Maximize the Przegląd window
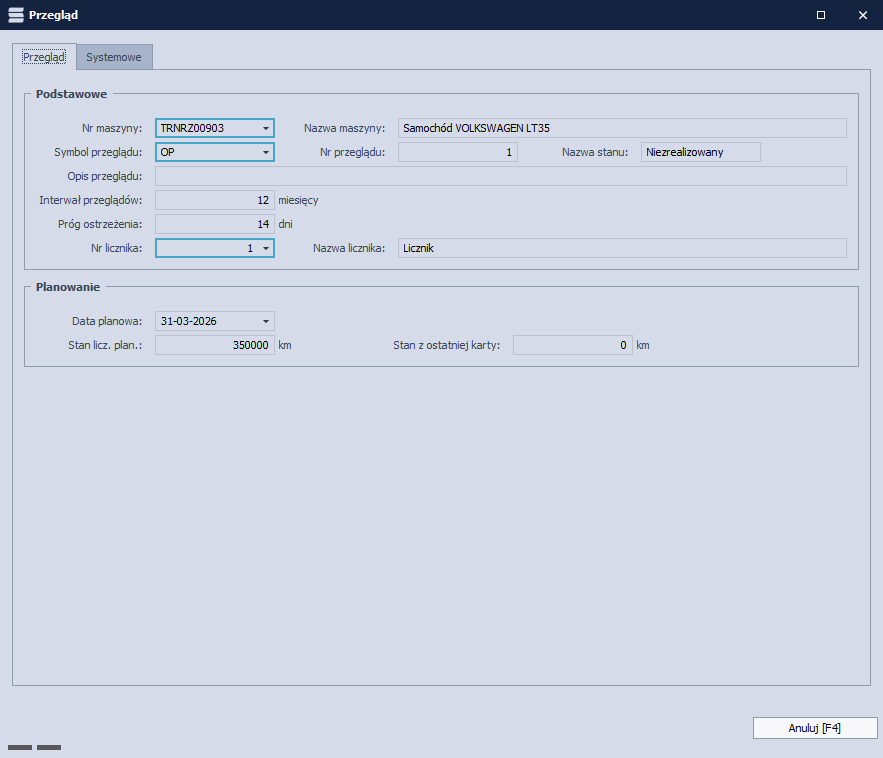 pyautogui.click(x=821, y=15)
